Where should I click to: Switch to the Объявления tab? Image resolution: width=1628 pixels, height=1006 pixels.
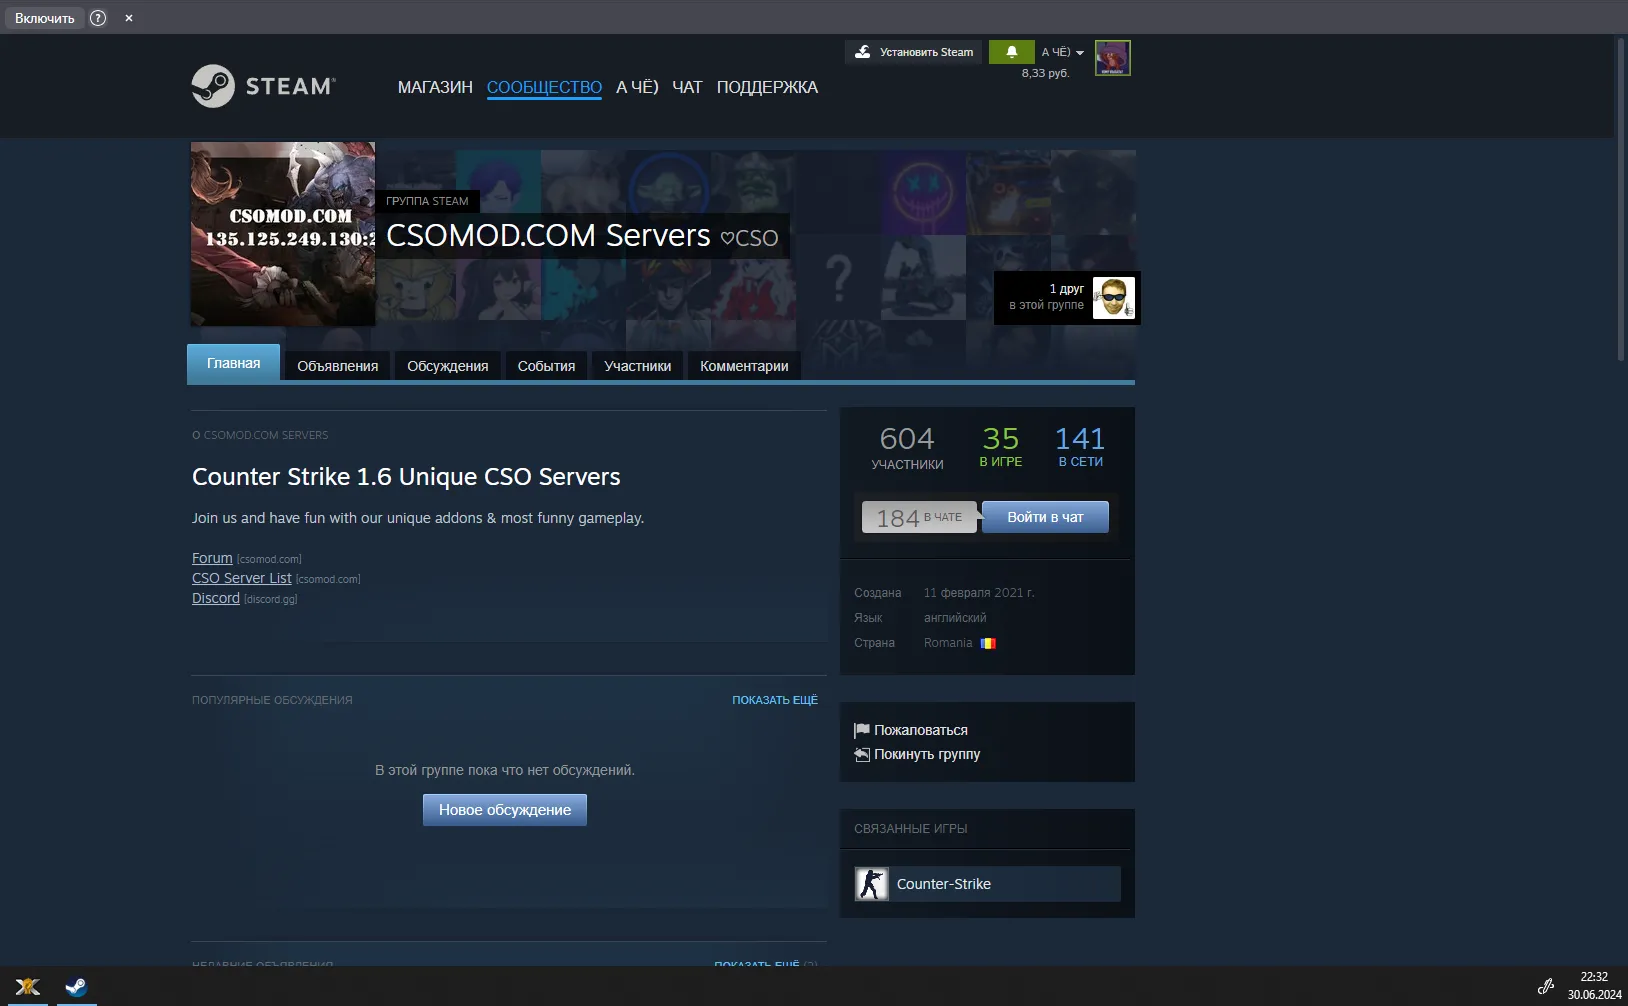click(337, 366)
